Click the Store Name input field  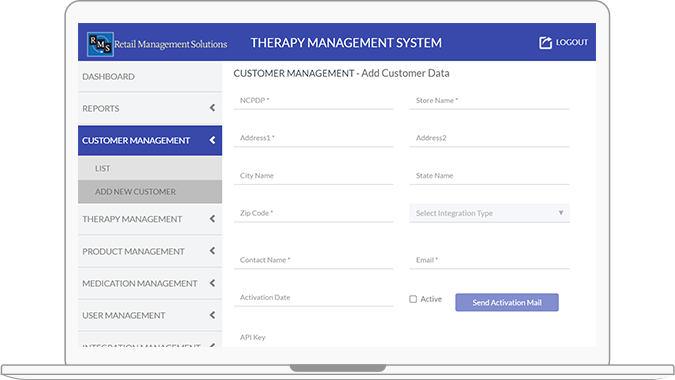coord(489,101)
